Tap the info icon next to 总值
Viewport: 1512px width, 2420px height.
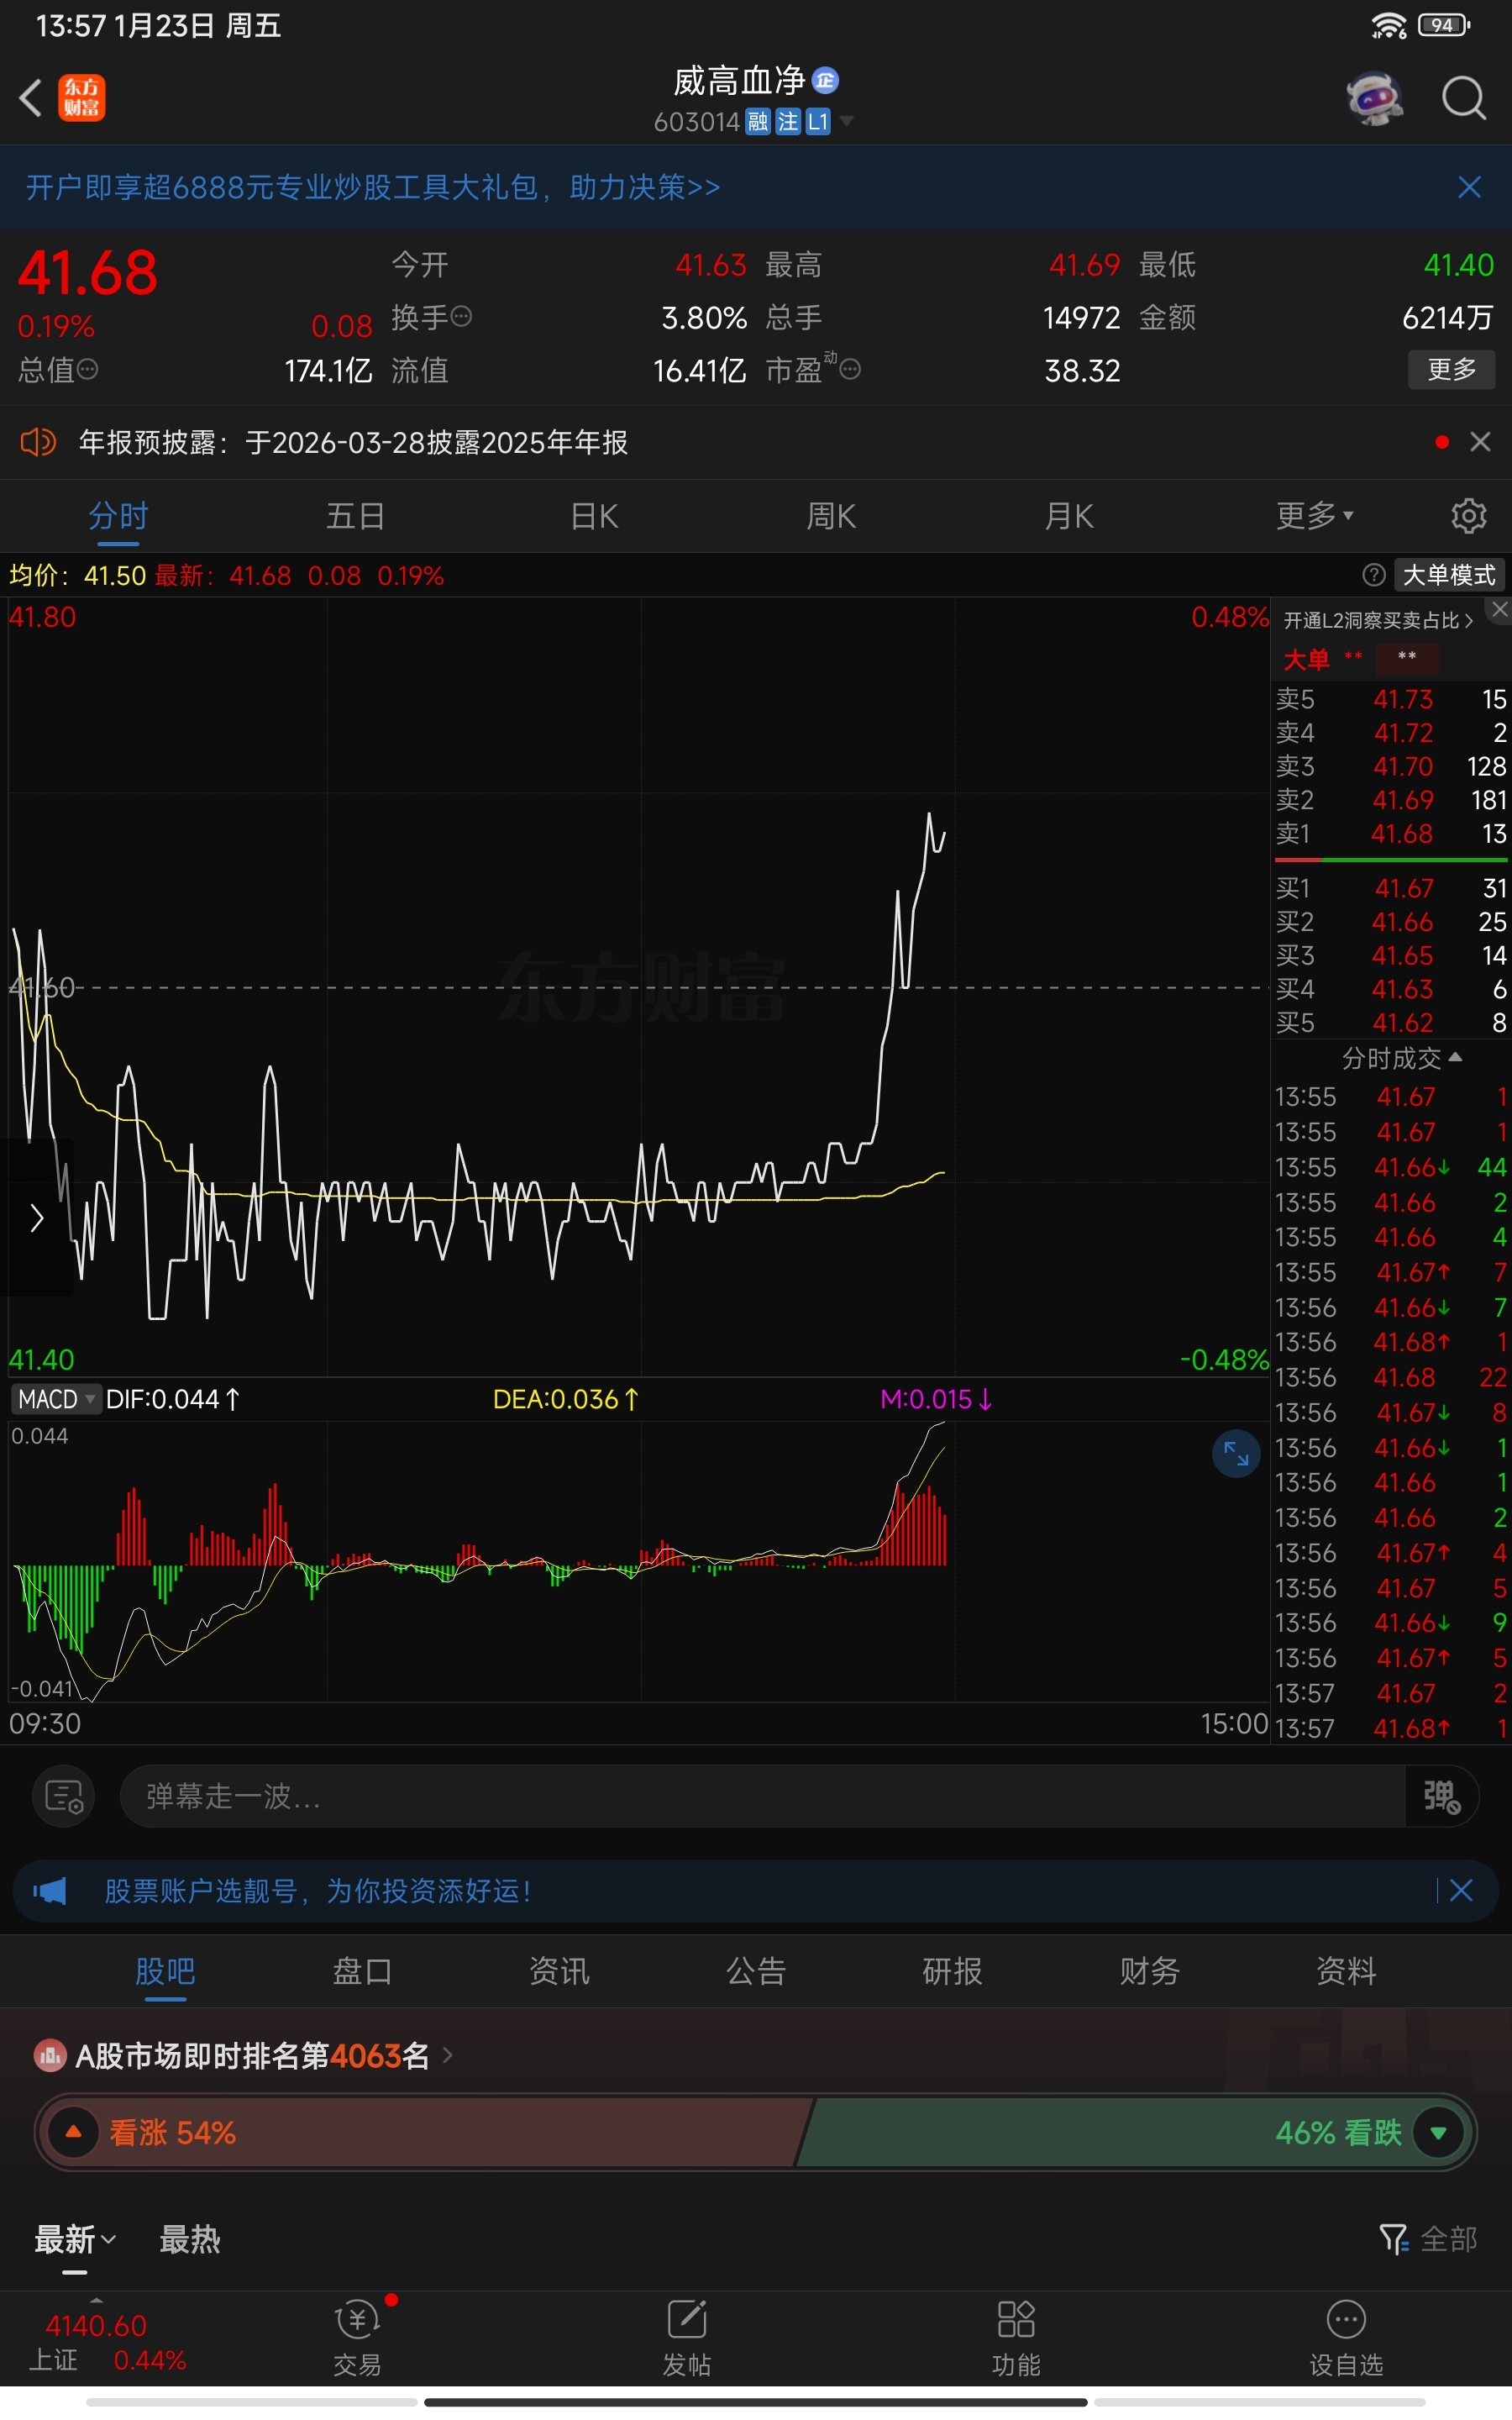(x=88, y=370)
